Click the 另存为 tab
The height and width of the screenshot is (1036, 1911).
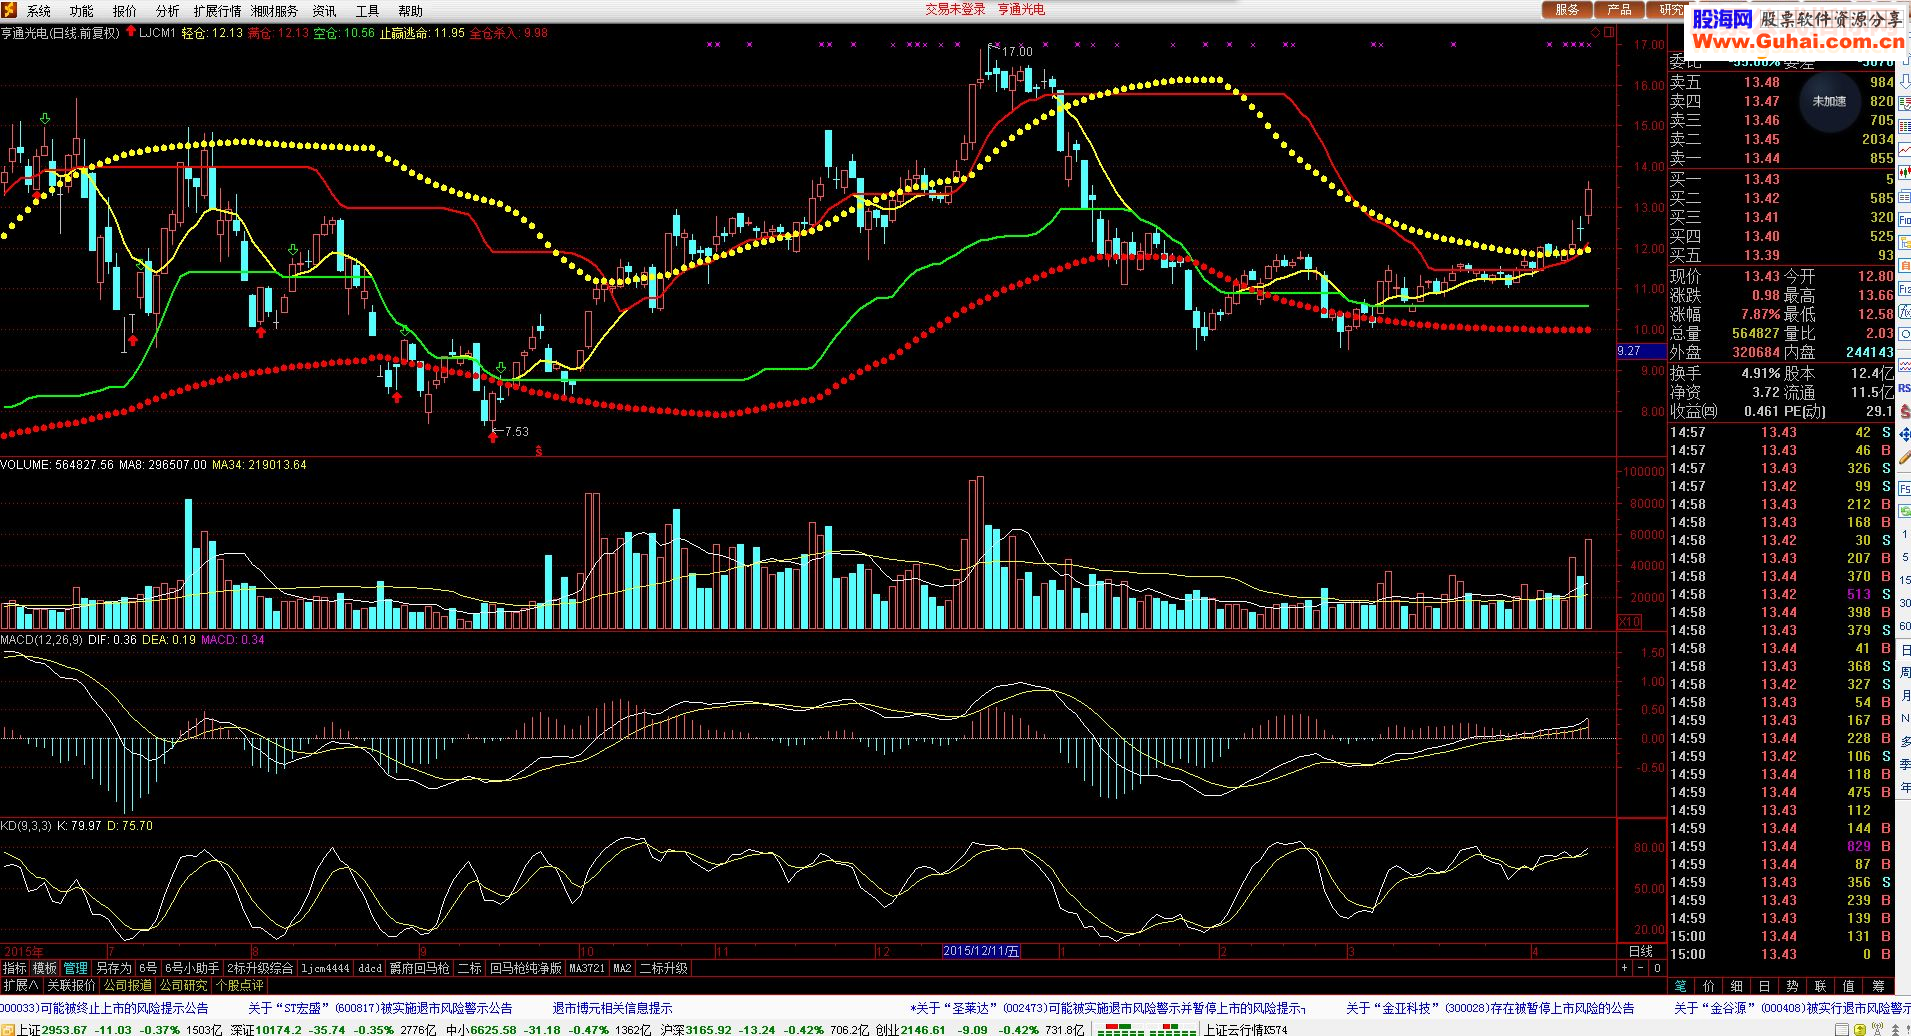point(113,968)
